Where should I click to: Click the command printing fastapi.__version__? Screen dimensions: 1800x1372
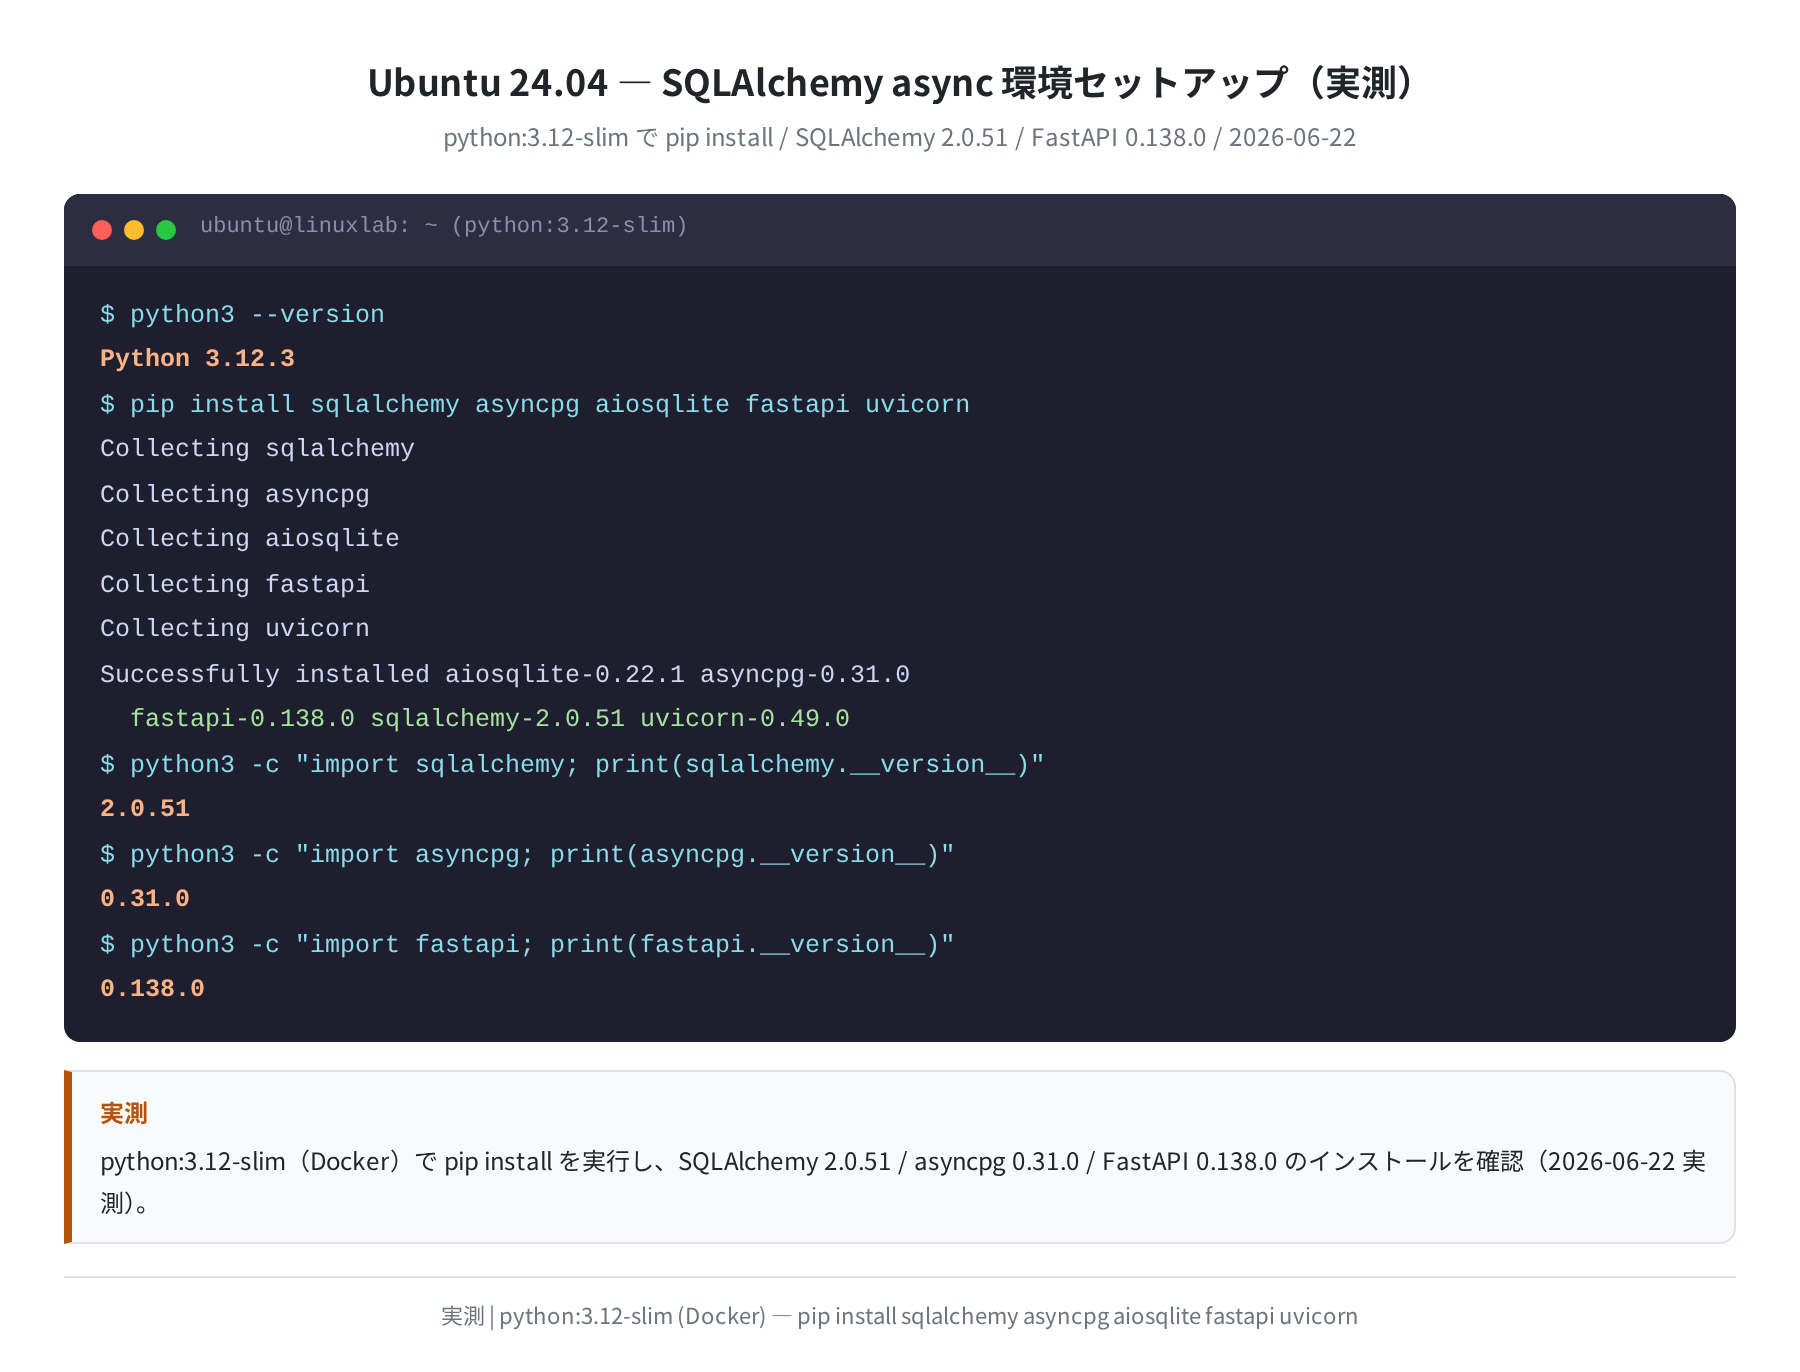[527, 944]
